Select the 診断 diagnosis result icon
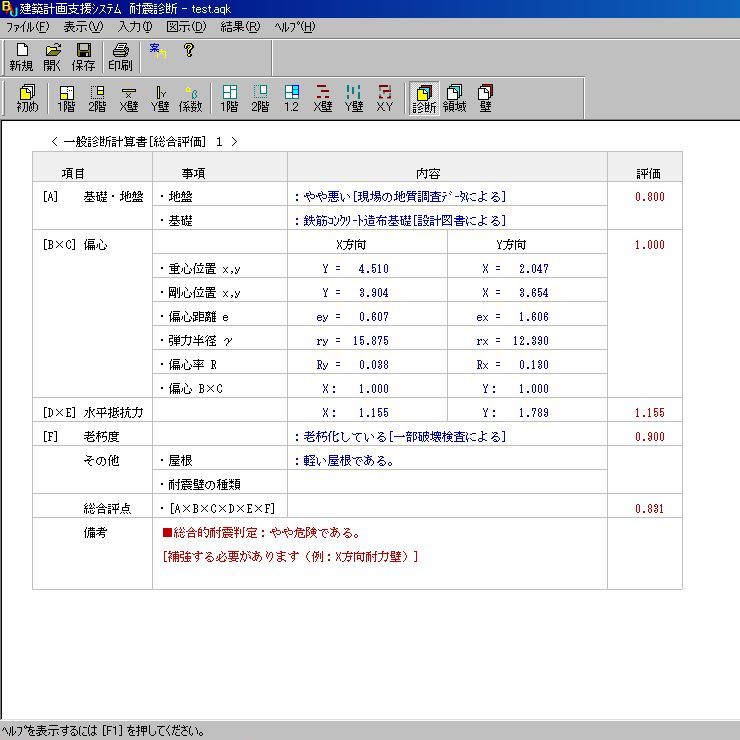The width and height of the screenshot is (740, 740). coord(424,98)
